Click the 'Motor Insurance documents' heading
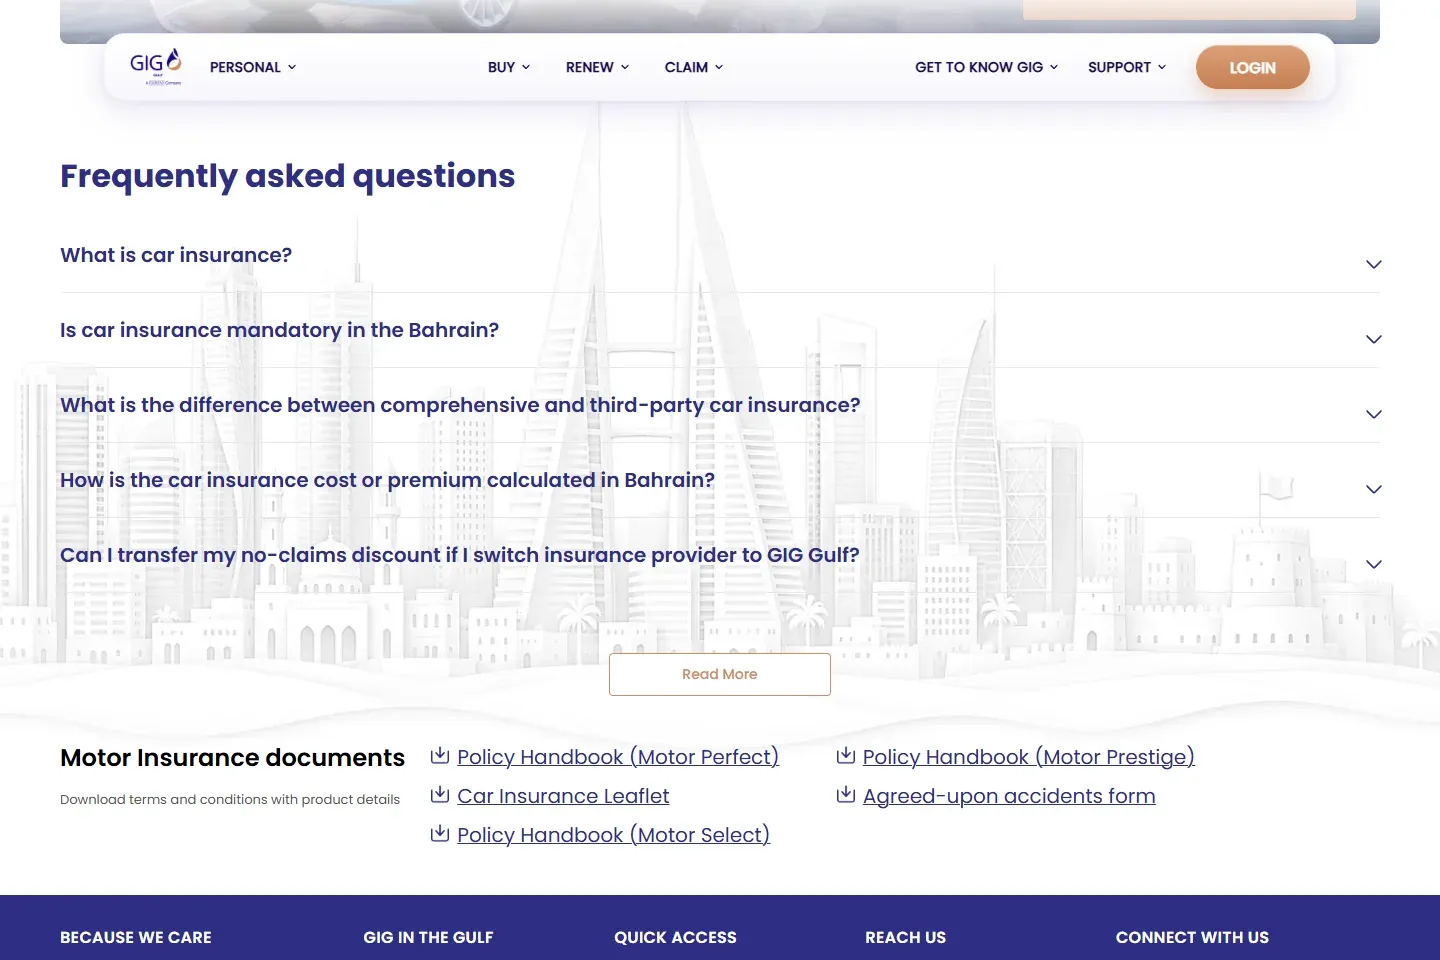The width and height of the screenshot is (1440, 960). (x=232, y=758)
